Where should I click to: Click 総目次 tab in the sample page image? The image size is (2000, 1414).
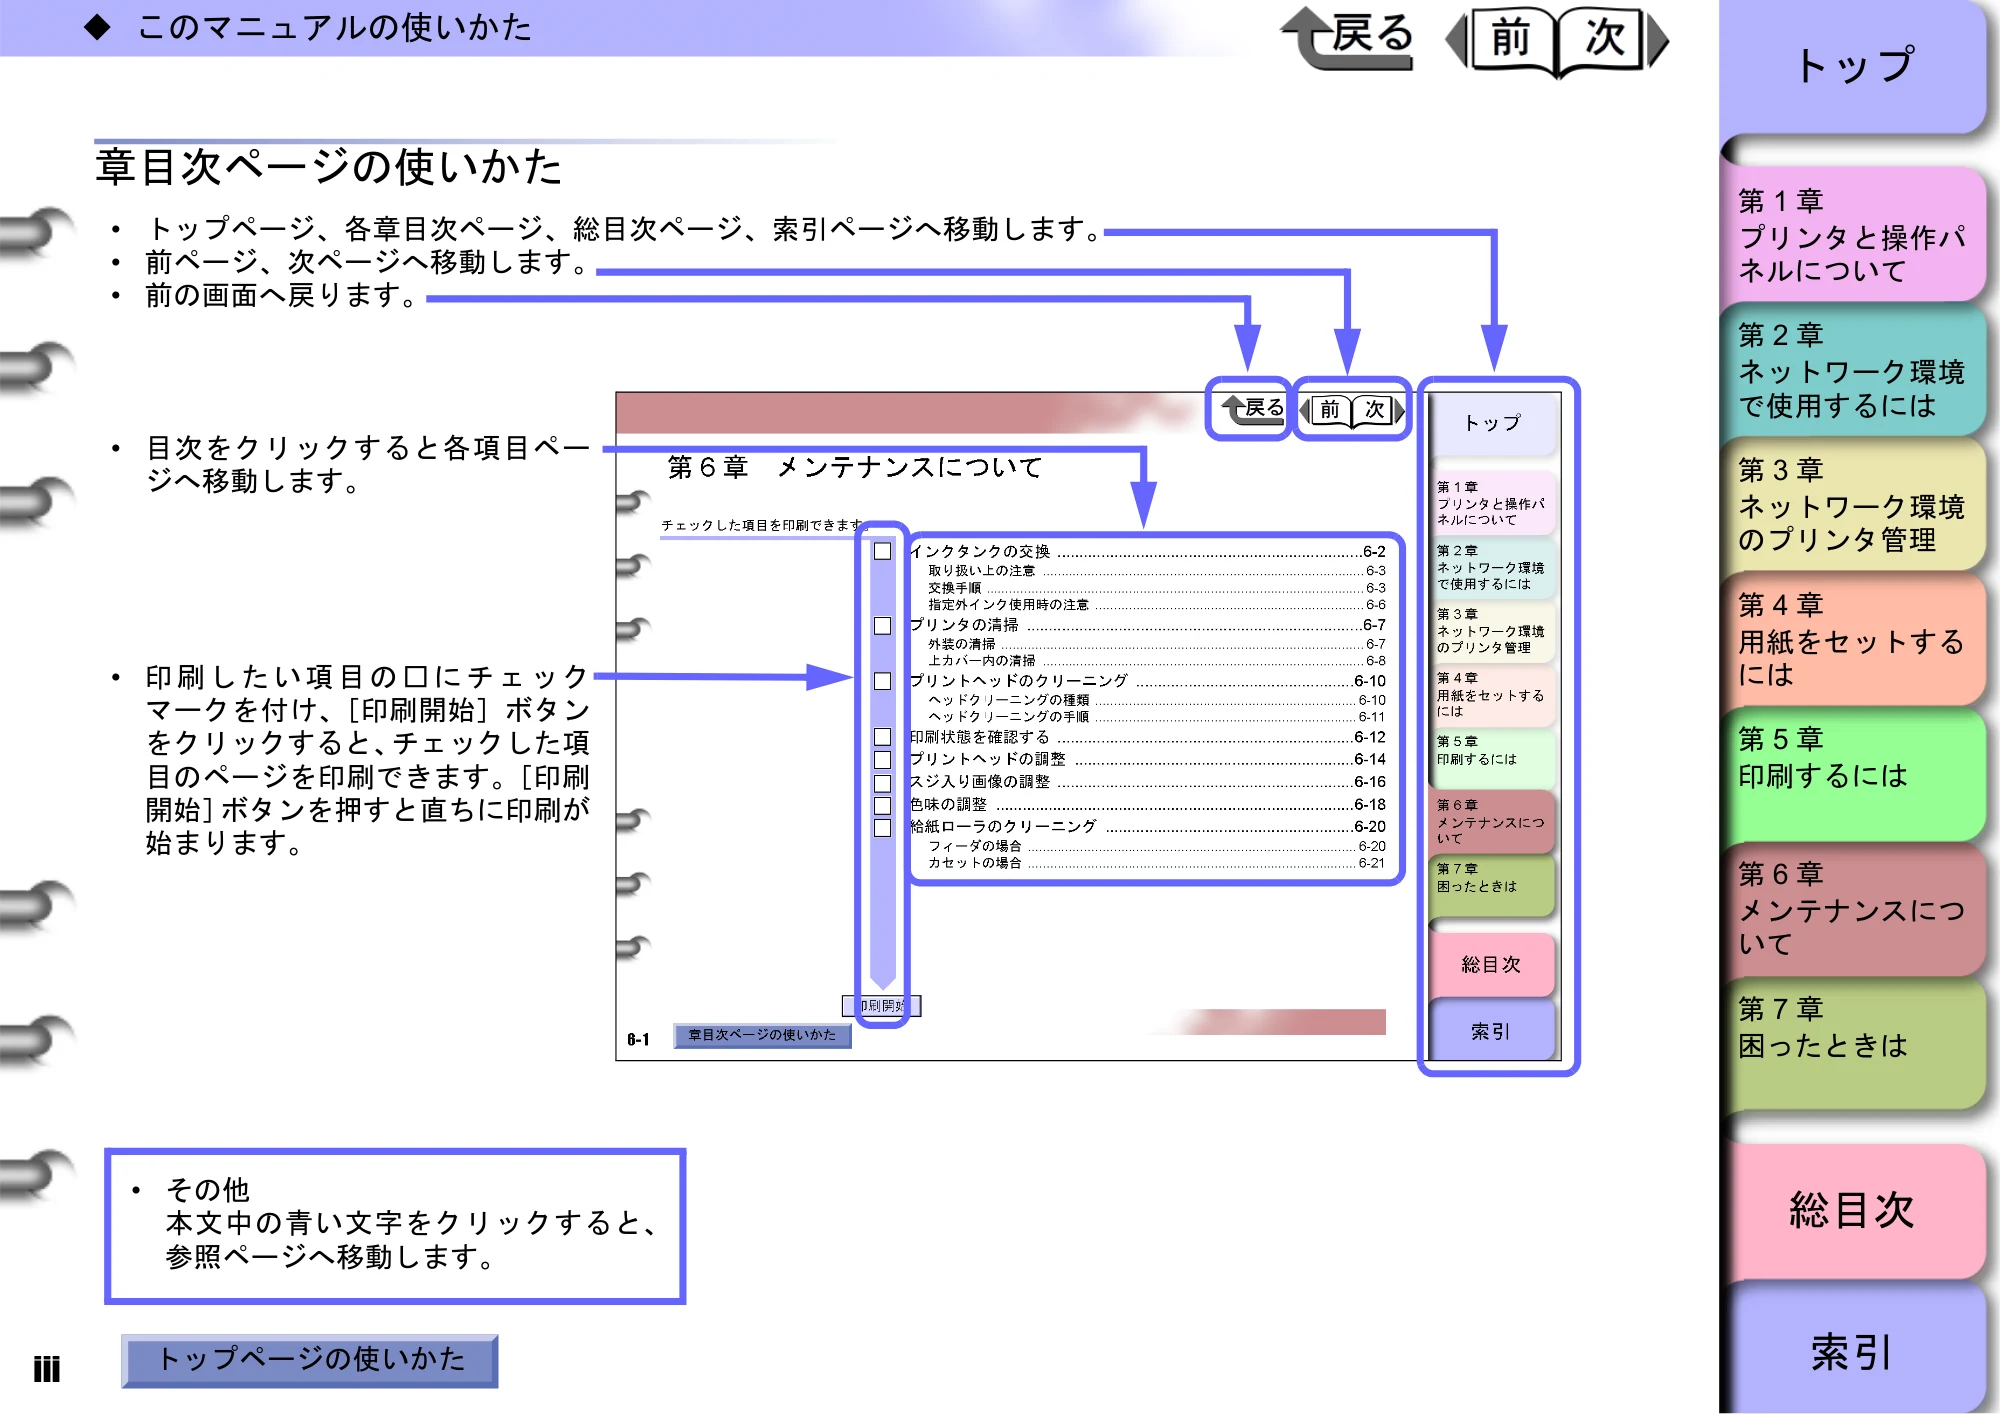pyautogui.click(x=1491, y=964)
